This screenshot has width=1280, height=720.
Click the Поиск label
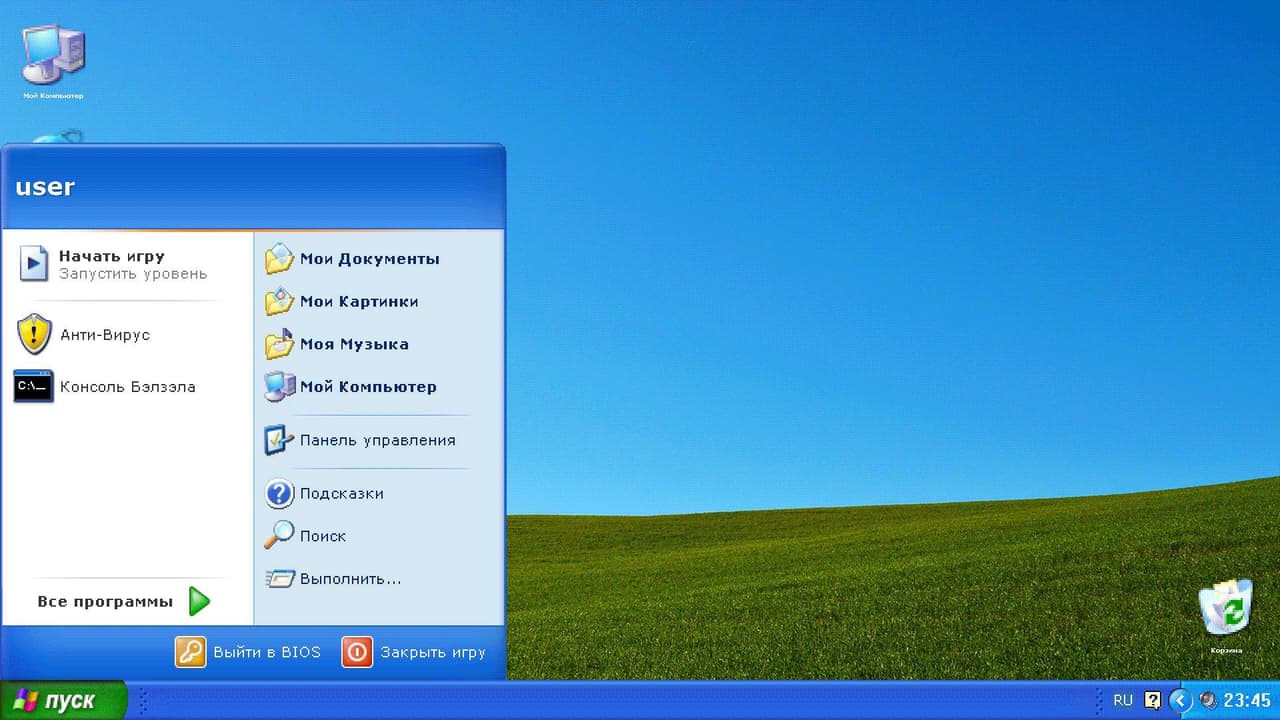tap(323, 536)
